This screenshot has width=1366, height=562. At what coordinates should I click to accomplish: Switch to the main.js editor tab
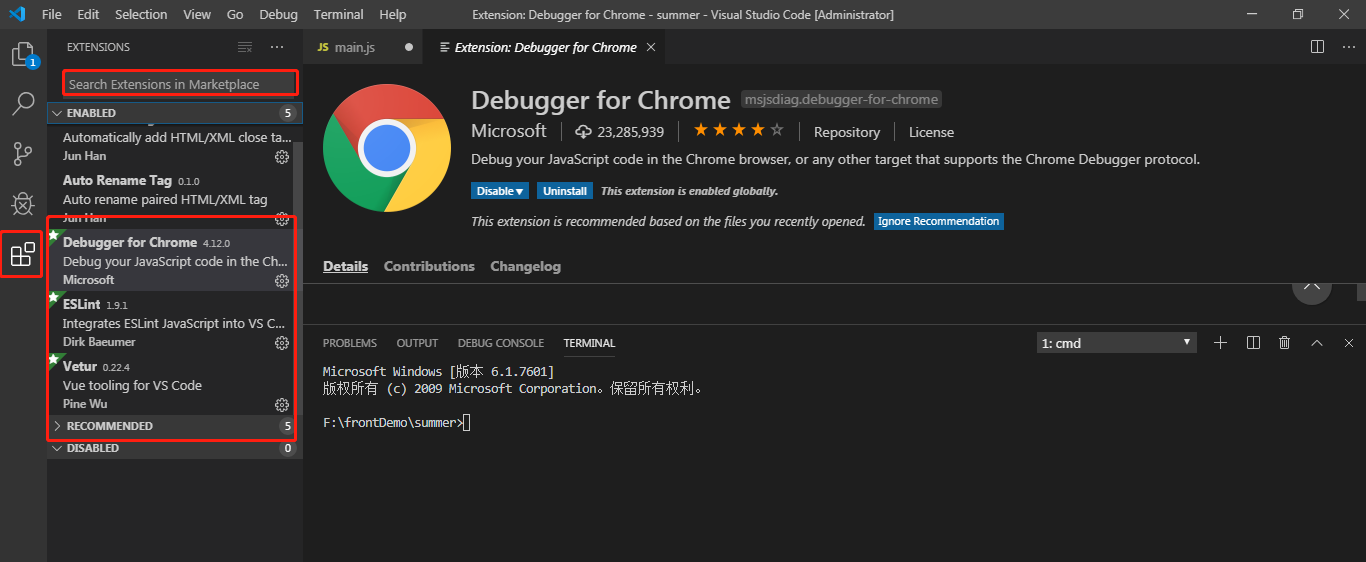363,47
